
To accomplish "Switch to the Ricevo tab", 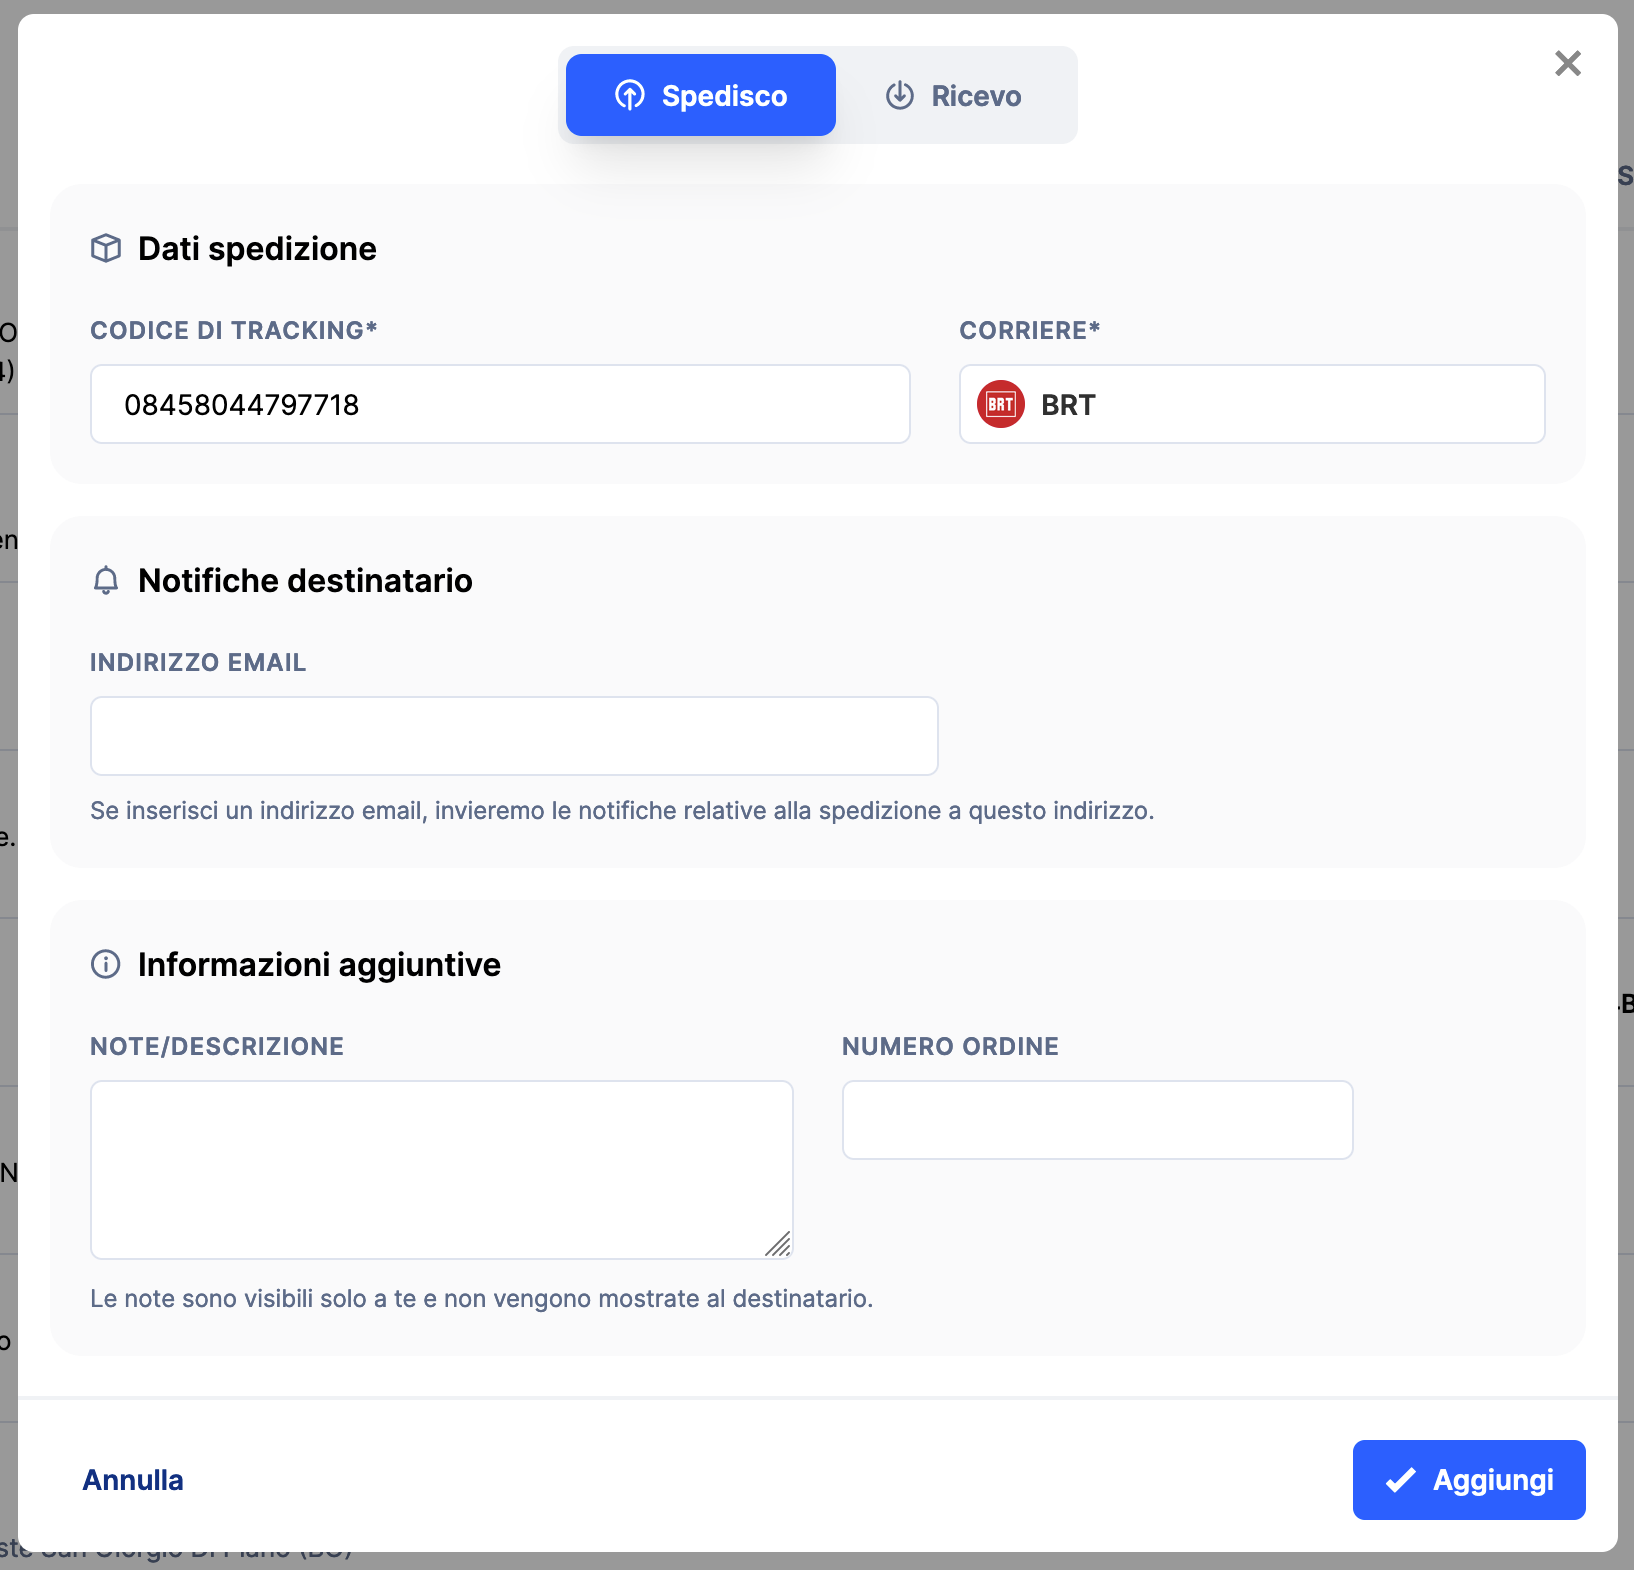I will coord(955,95).
